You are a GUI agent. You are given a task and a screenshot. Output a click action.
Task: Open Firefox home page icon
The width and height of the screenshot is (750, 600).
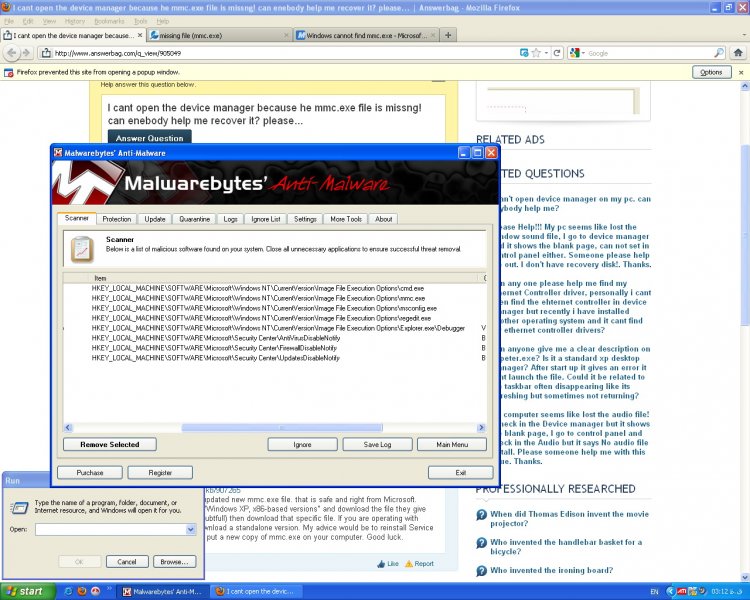pyautogui.click(x=738, y=53)
